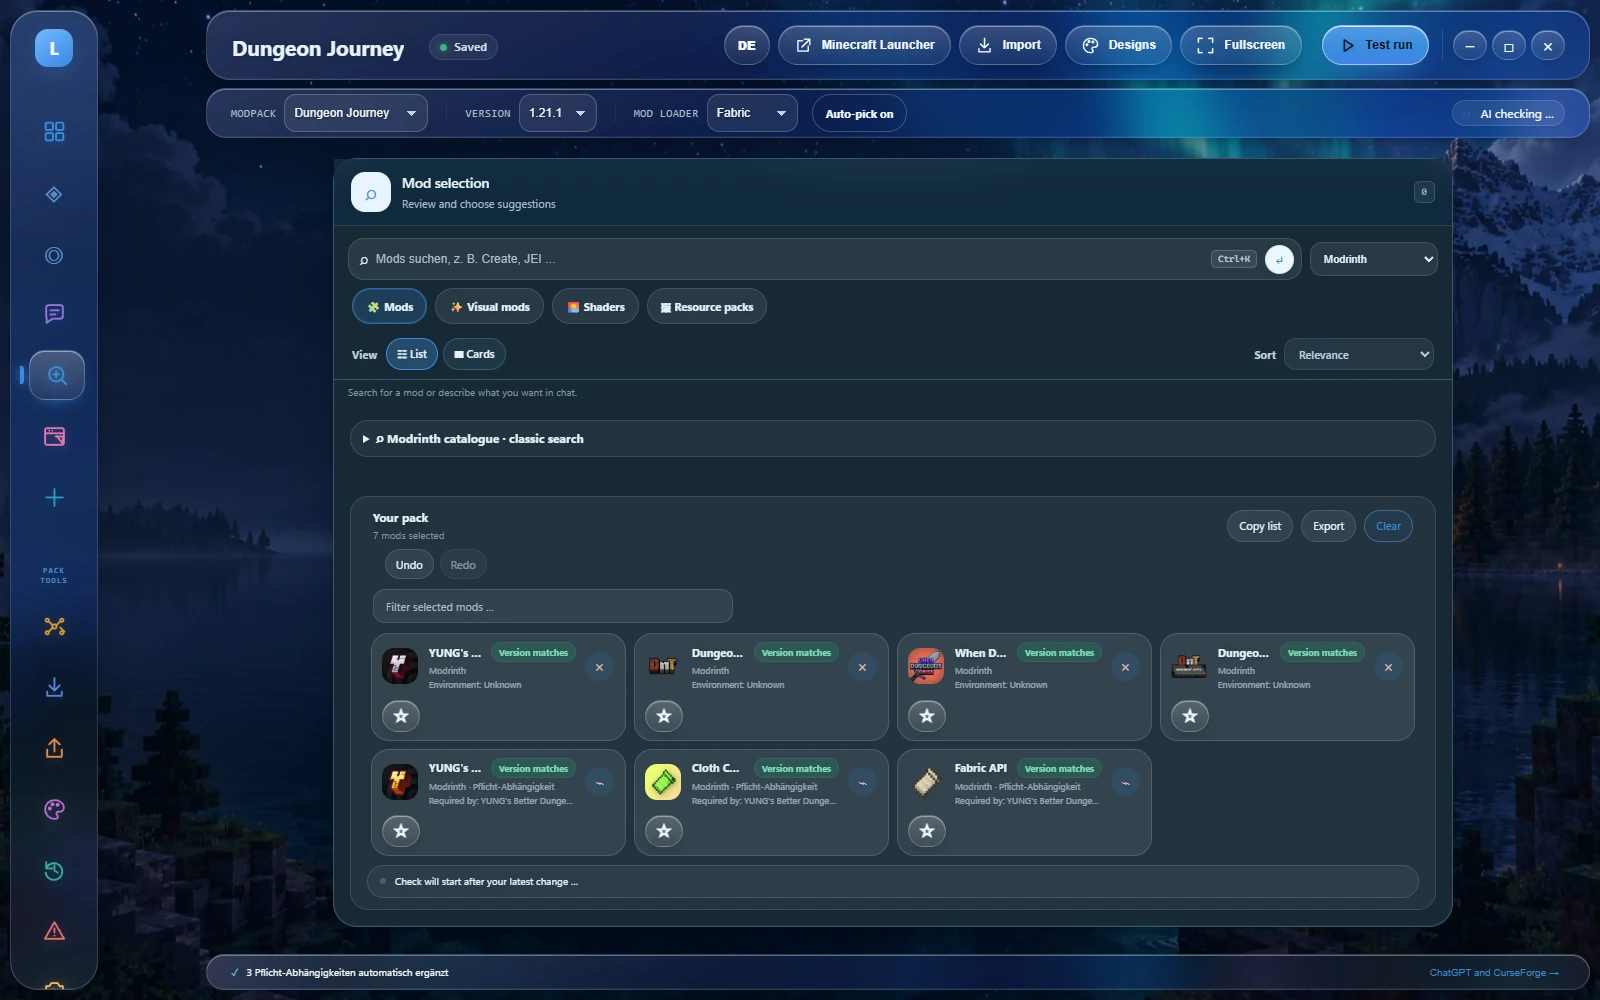The image size is (1600, 1000).
Task: Open the red warning triangle sidebar icon
Action: coord(54,932)
